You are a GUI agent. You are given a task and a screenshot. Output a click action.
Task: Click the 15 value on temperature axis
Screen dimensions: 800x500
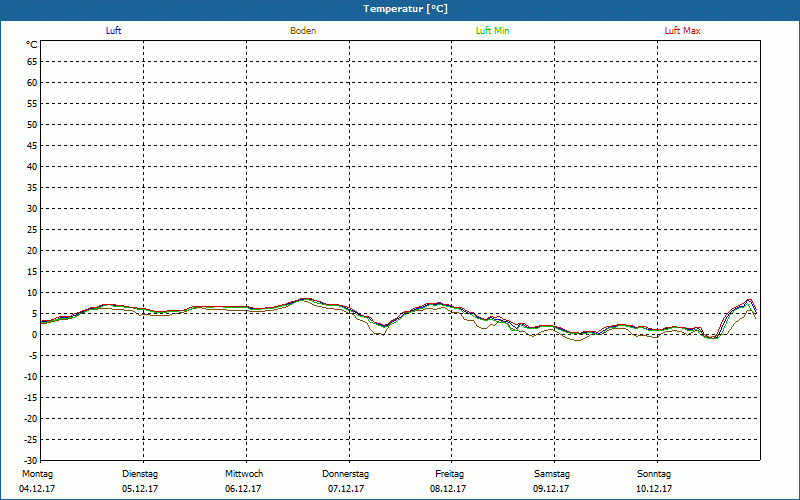click(32, 271)
